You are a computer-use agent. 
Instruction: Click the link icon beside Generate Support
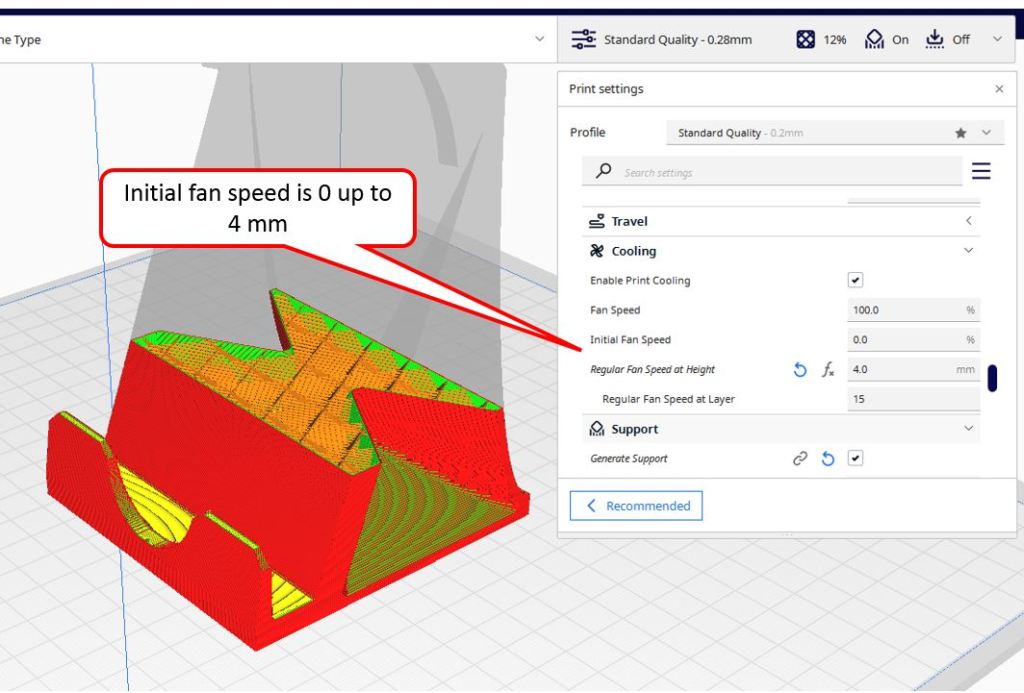click(x=800, y=459)
